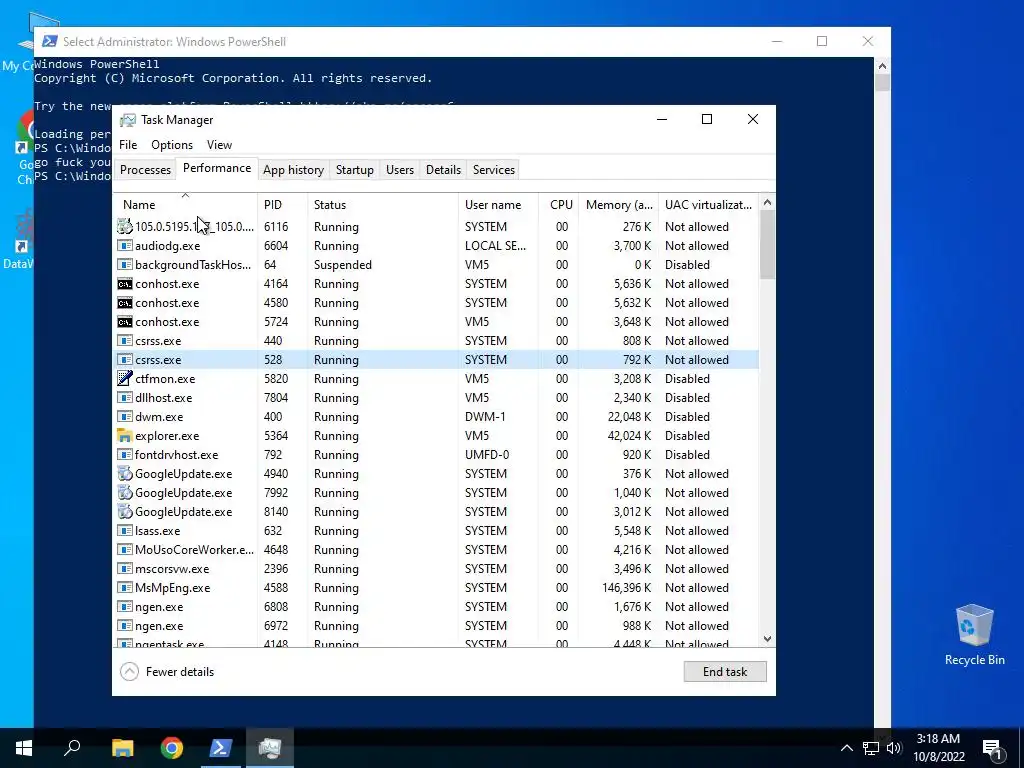Image resolution: width=1024 pixels, height=768 pixels.
Task: Click the conhost.exe icon with PID 4164
Action: tap(124, 283)
